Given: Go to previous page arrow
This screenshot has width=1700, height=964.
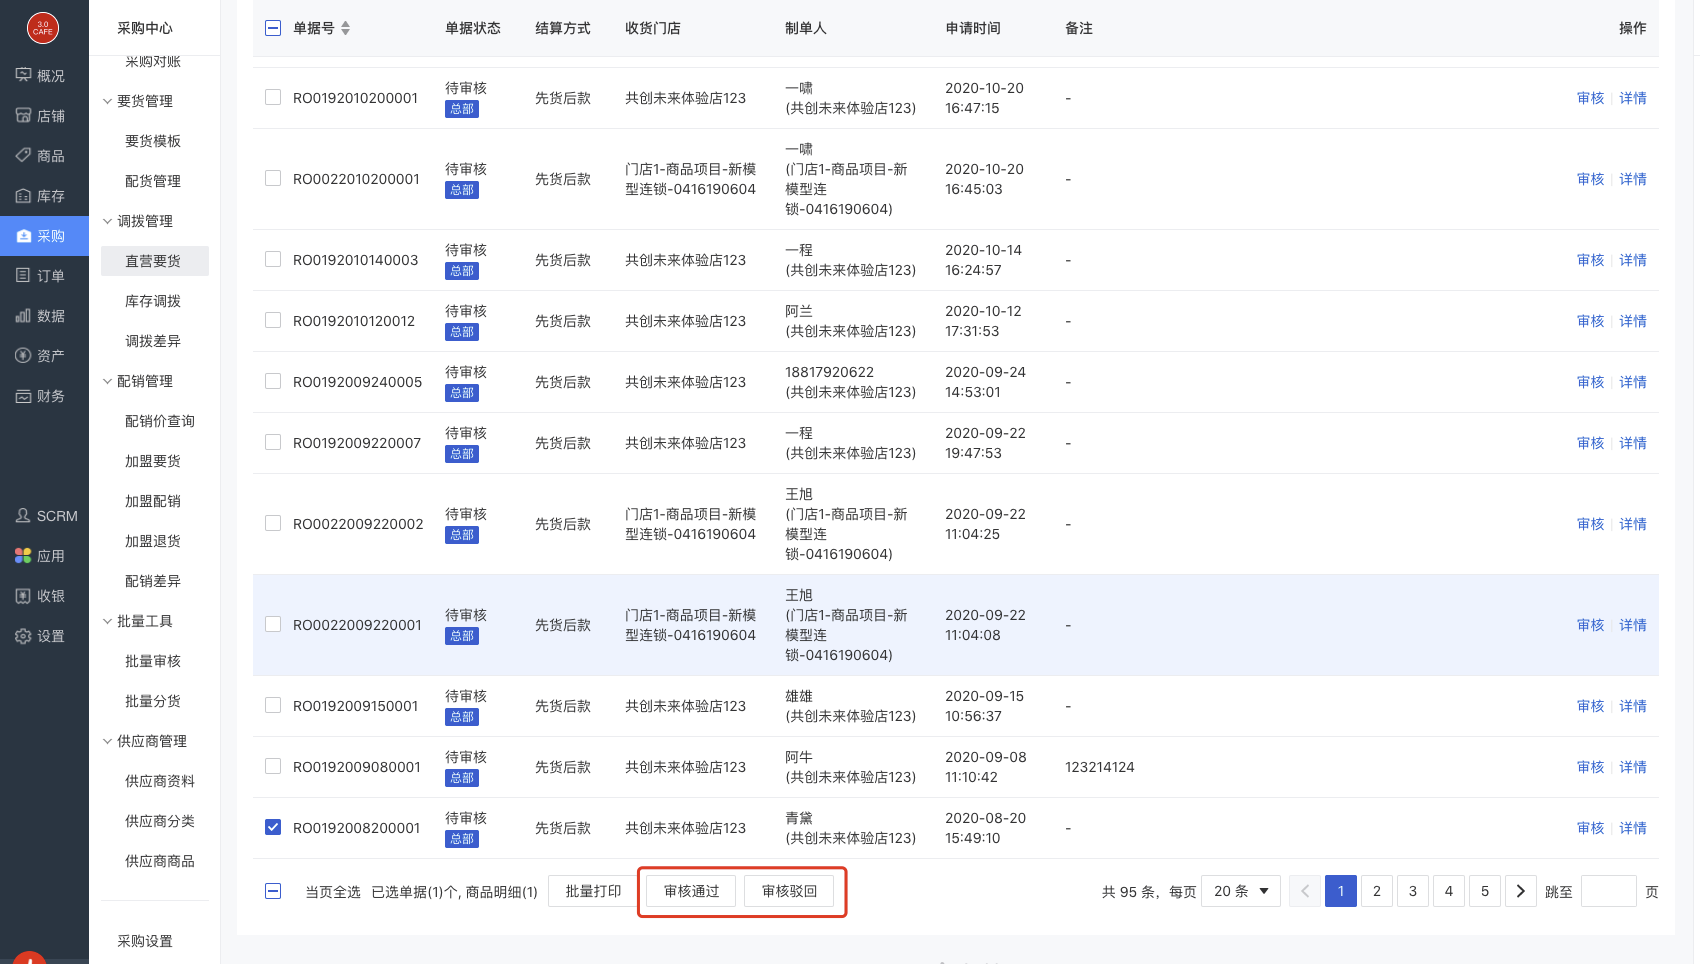Looking at the screenshot, I should pos(1305,891).
